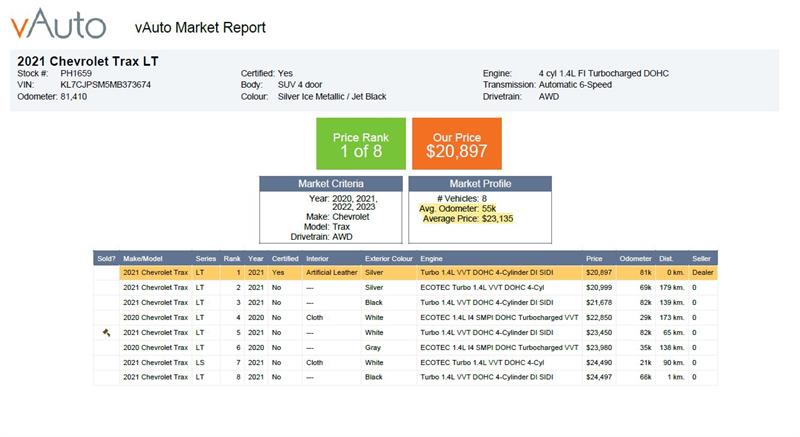
Task: Click the Odometer column header
Action: [636, 259]
